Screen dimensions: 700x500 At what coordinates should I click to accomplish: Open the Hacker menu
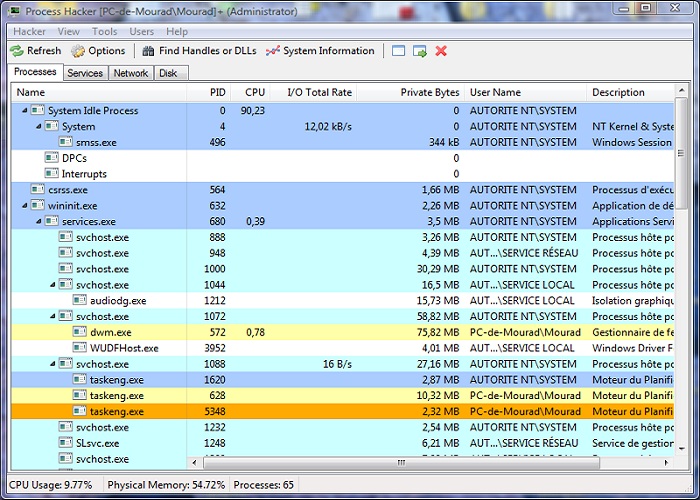point(29,32)
